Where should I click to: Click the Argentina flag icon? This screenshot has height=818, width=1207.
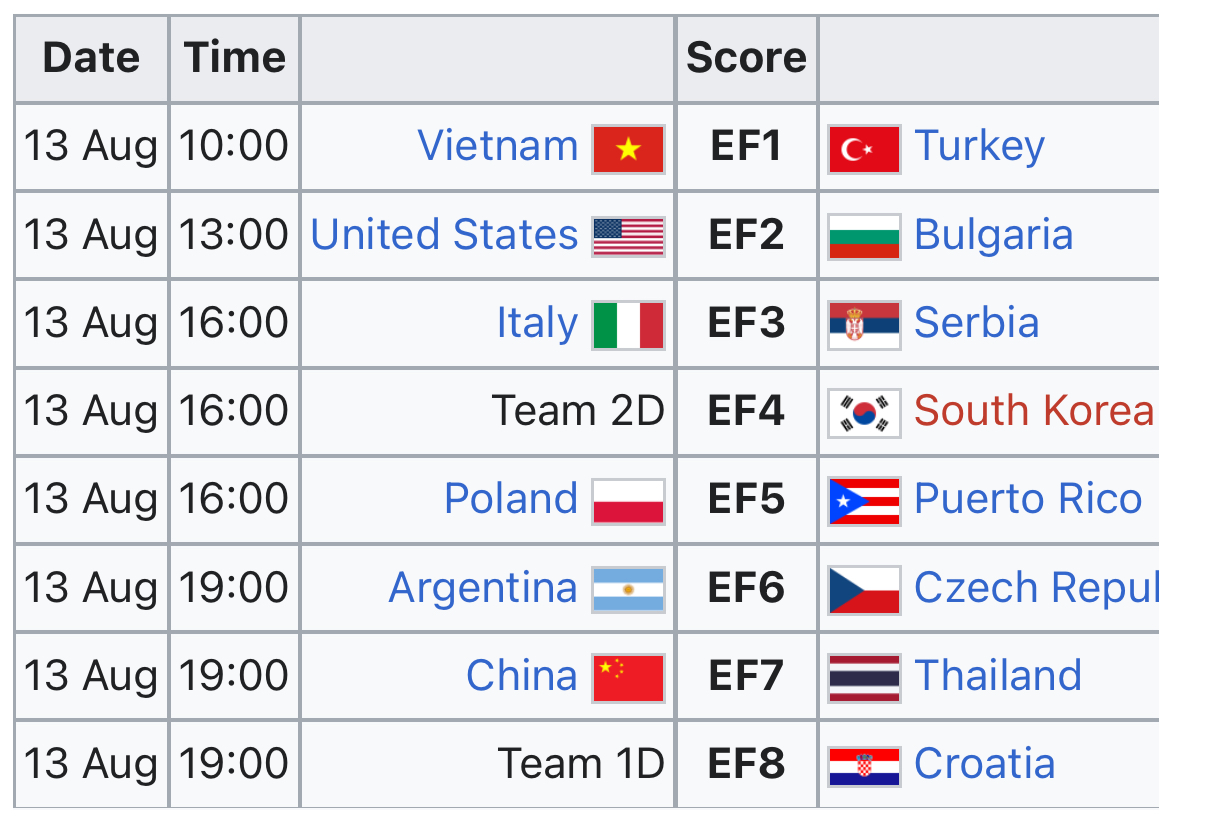[x=628, y=589]
